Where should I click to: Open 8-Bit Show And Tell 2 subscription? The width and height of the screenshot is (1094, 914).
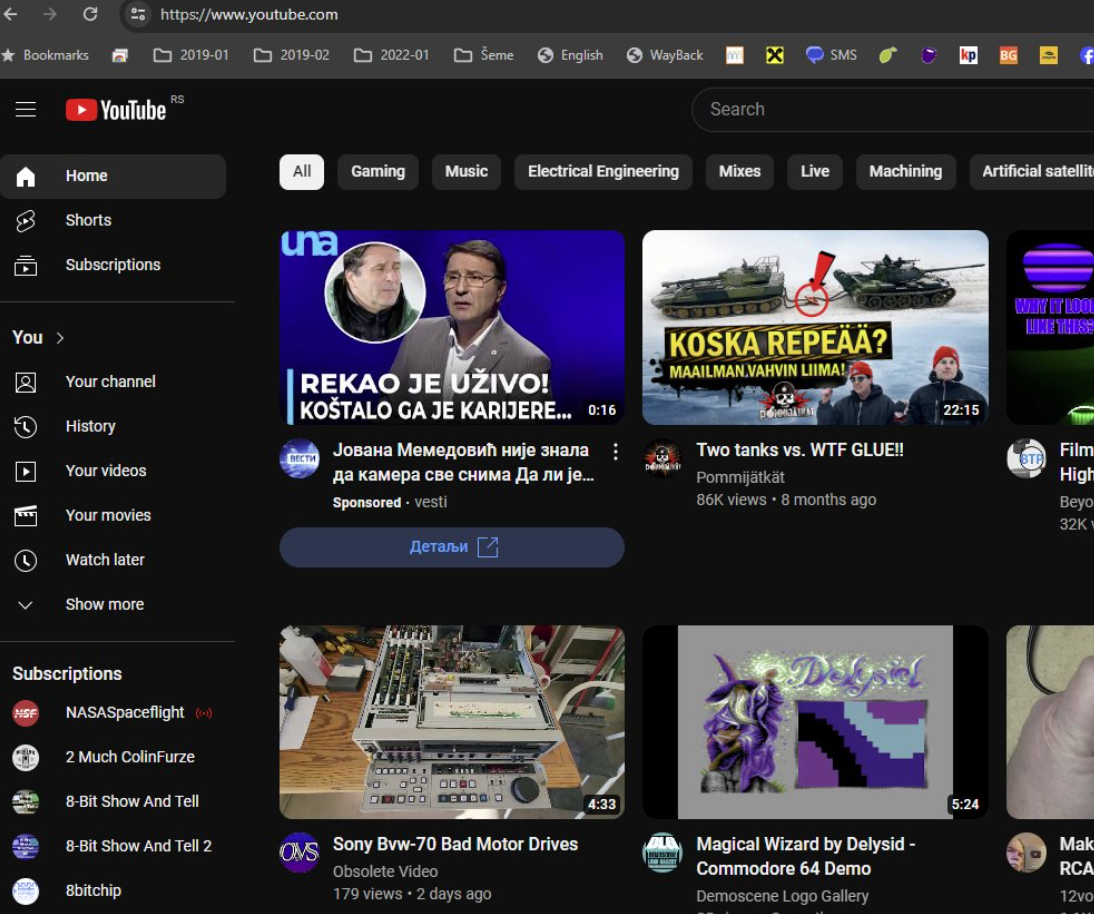(113, 847)
